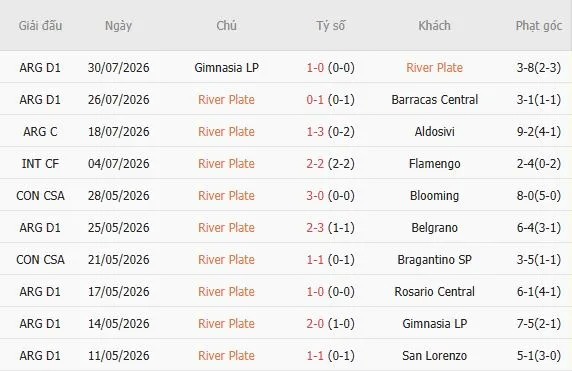Open the 1-3 score against Aldosivi
The width and height of the screenshot is (572, 371).
click(315, 131)
